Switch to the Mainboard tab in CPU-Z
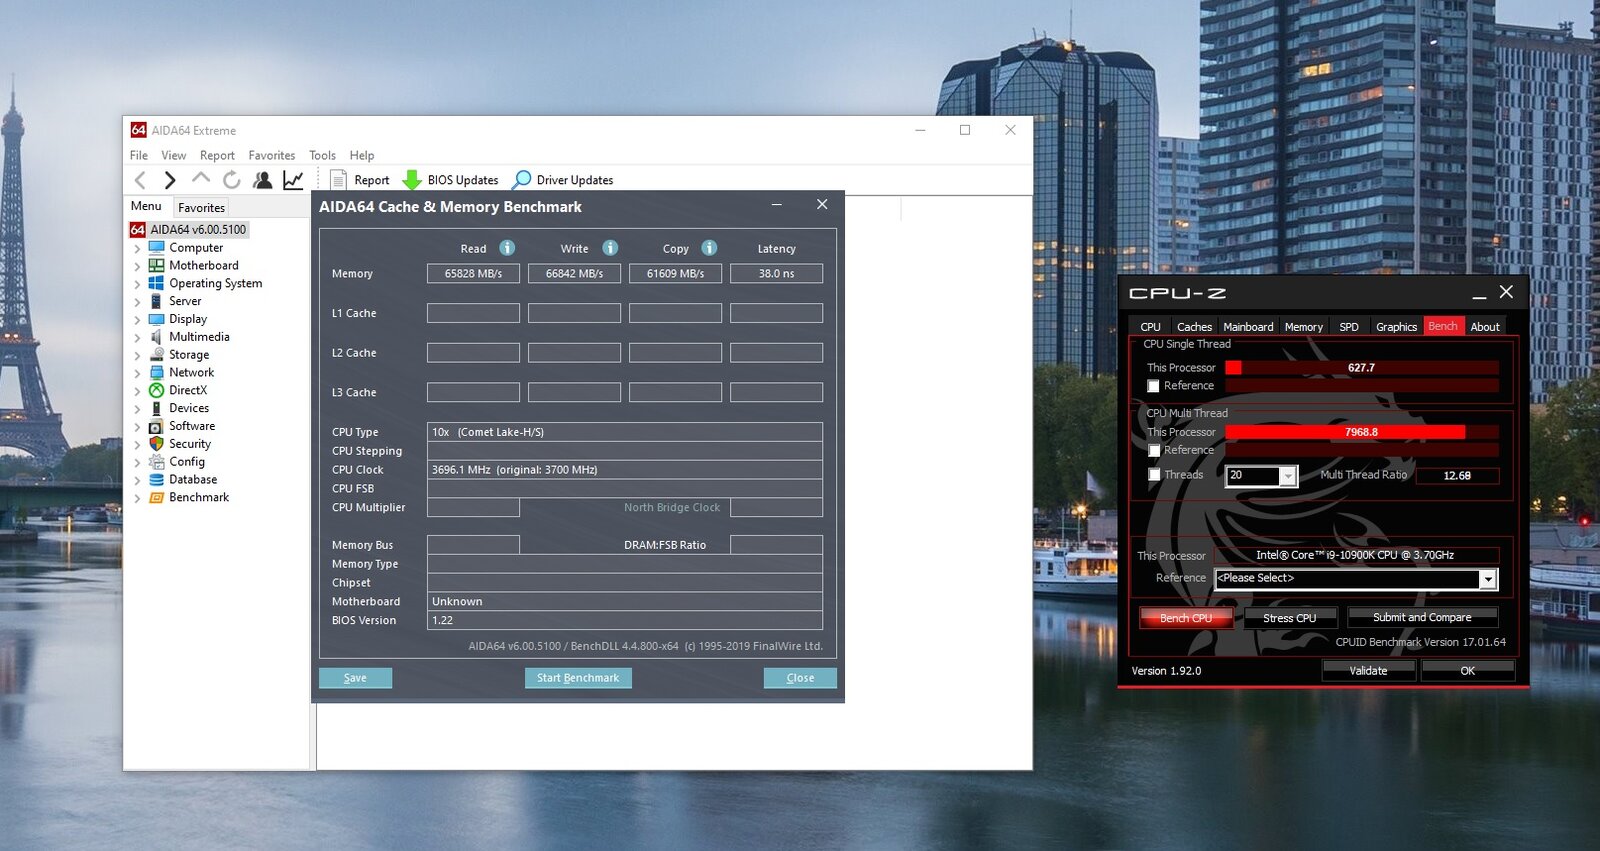Image resolution: width=1600 pixels, height=851 pixels. (1248, 327)
